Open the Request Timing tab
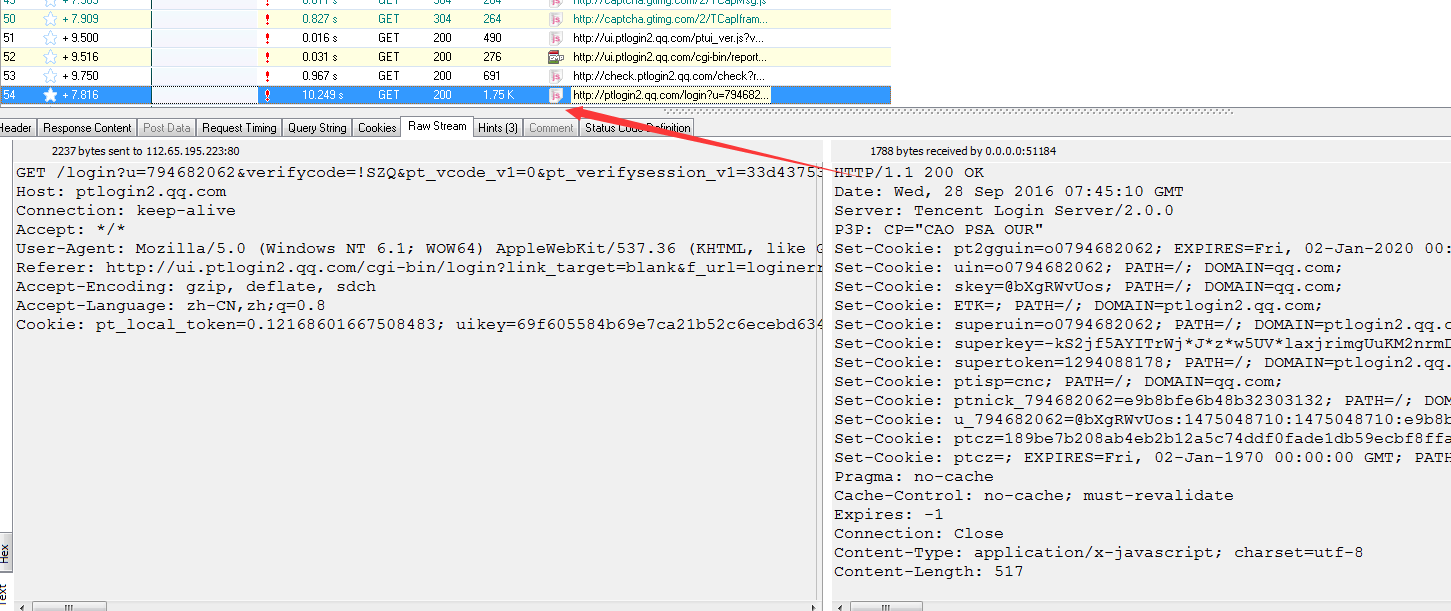The image size is (1451, 611). (239, 128)
